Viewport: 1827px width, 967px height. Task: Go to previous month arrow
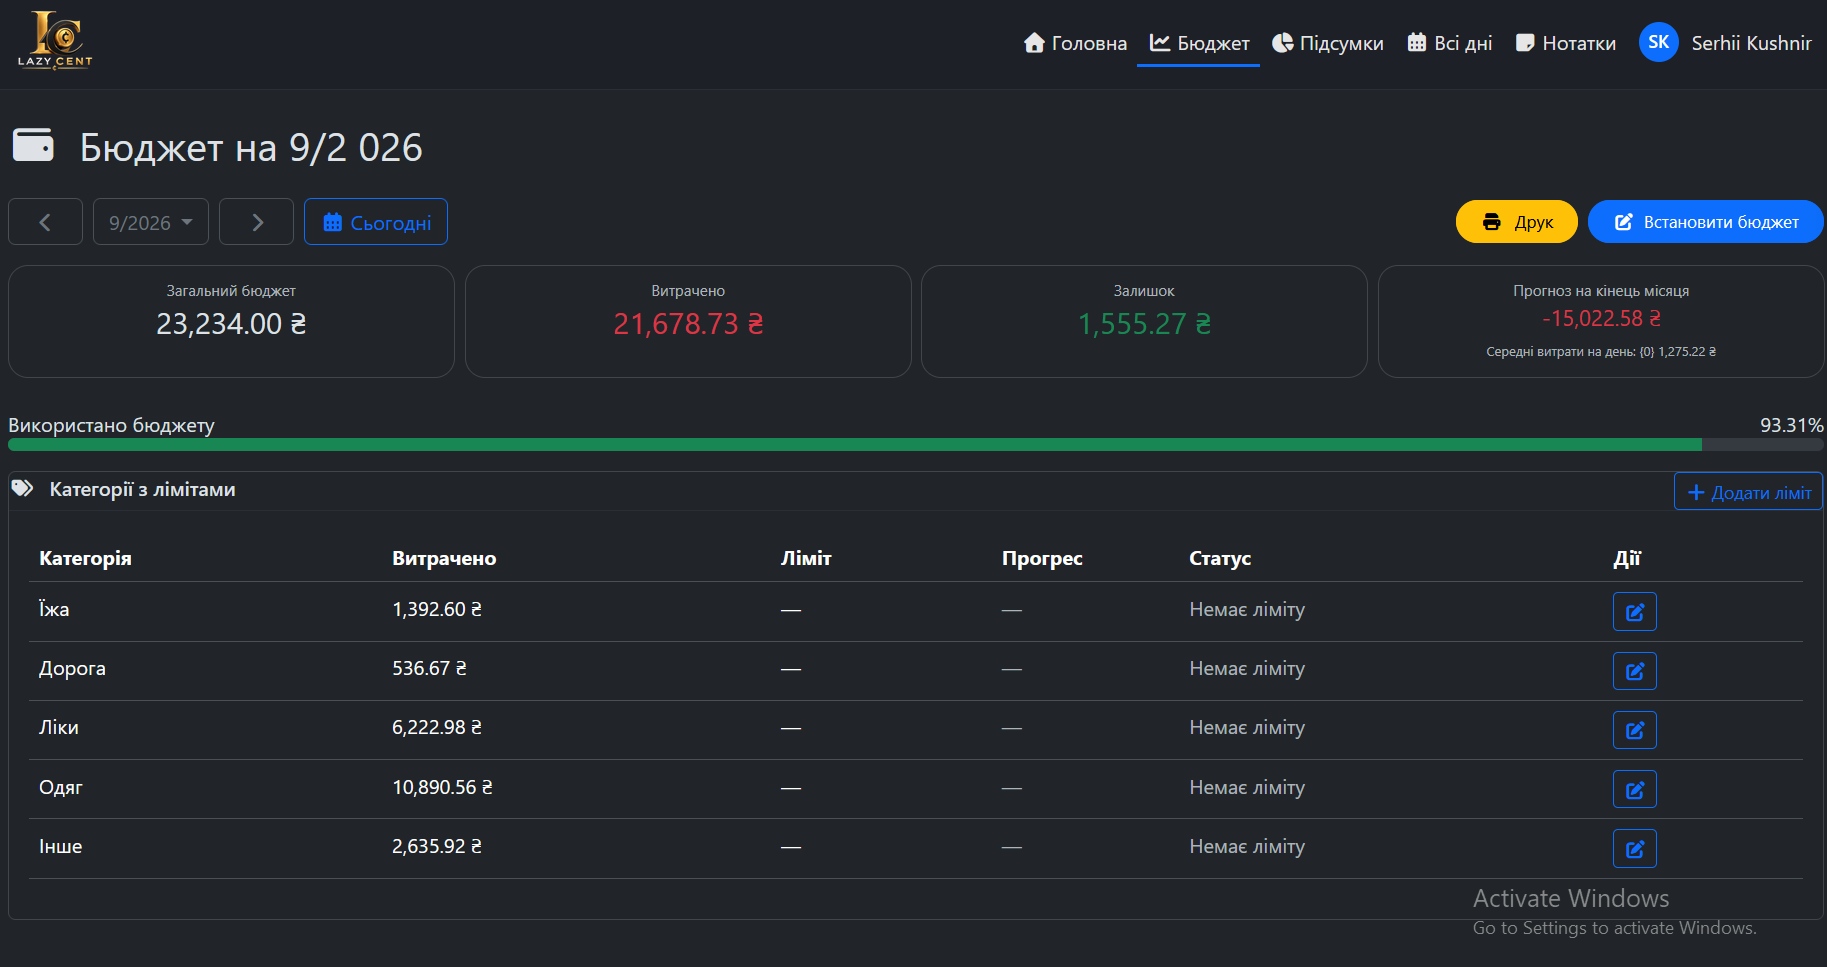pyautogui.click(x=45, y=222)
